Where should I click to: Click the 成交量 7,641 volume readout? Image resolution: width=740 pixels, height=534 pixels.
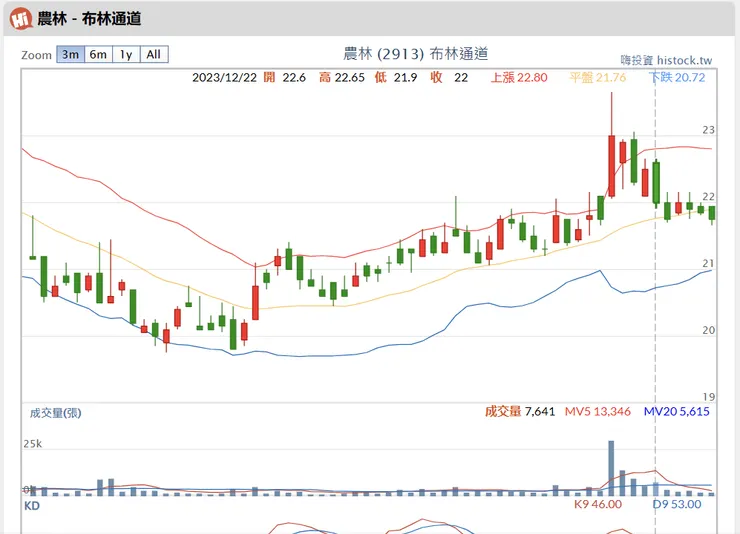click(x=520, y=411)
